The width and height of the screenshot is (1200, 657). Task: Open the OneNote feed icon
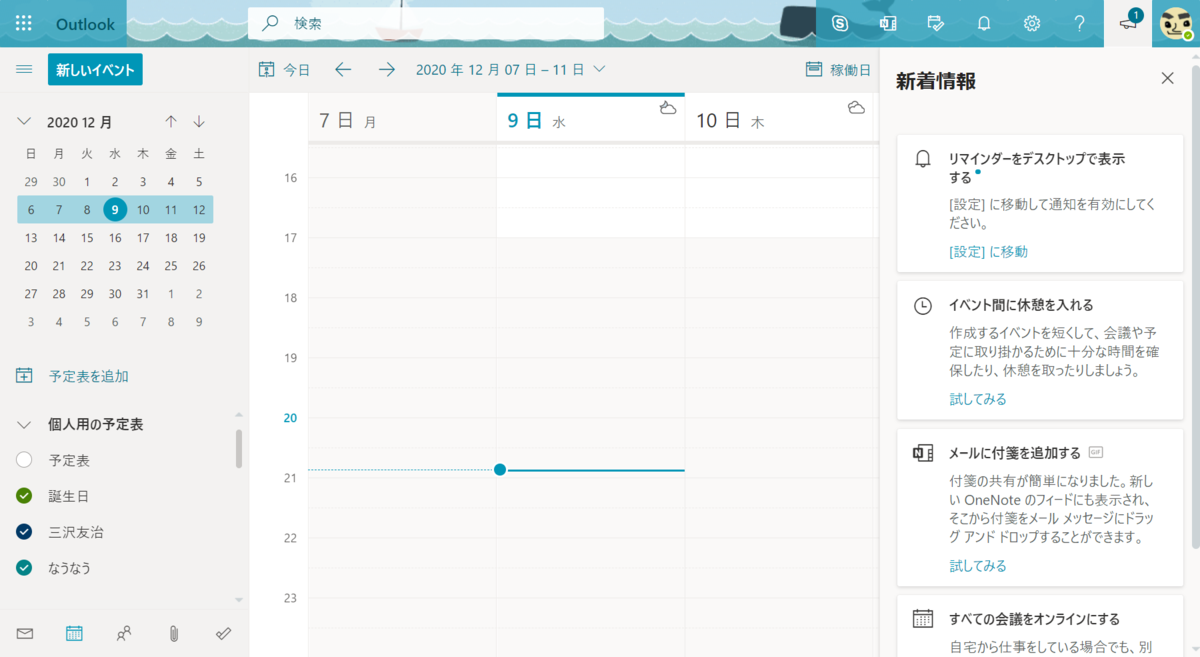coord(888,23)
